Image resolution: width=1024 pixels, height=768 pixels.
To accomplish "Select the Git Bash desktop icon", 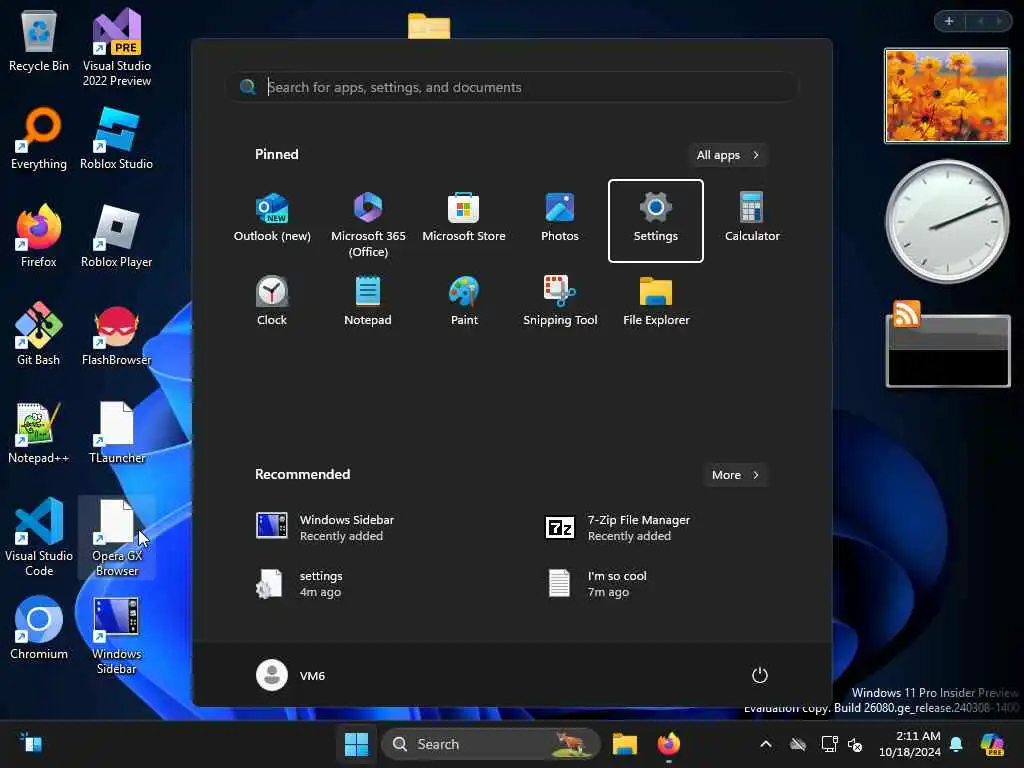I will 39,334.
